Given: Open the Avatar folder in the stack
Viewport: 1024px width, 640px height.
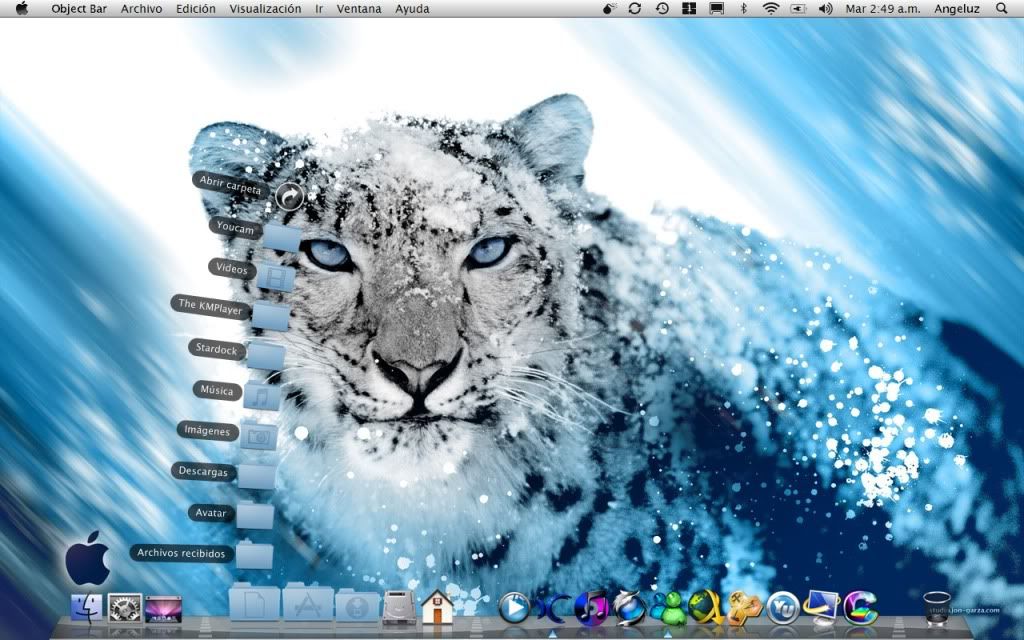Looking at the screenshot, I should pyautogui.click(x=255, y=515).
